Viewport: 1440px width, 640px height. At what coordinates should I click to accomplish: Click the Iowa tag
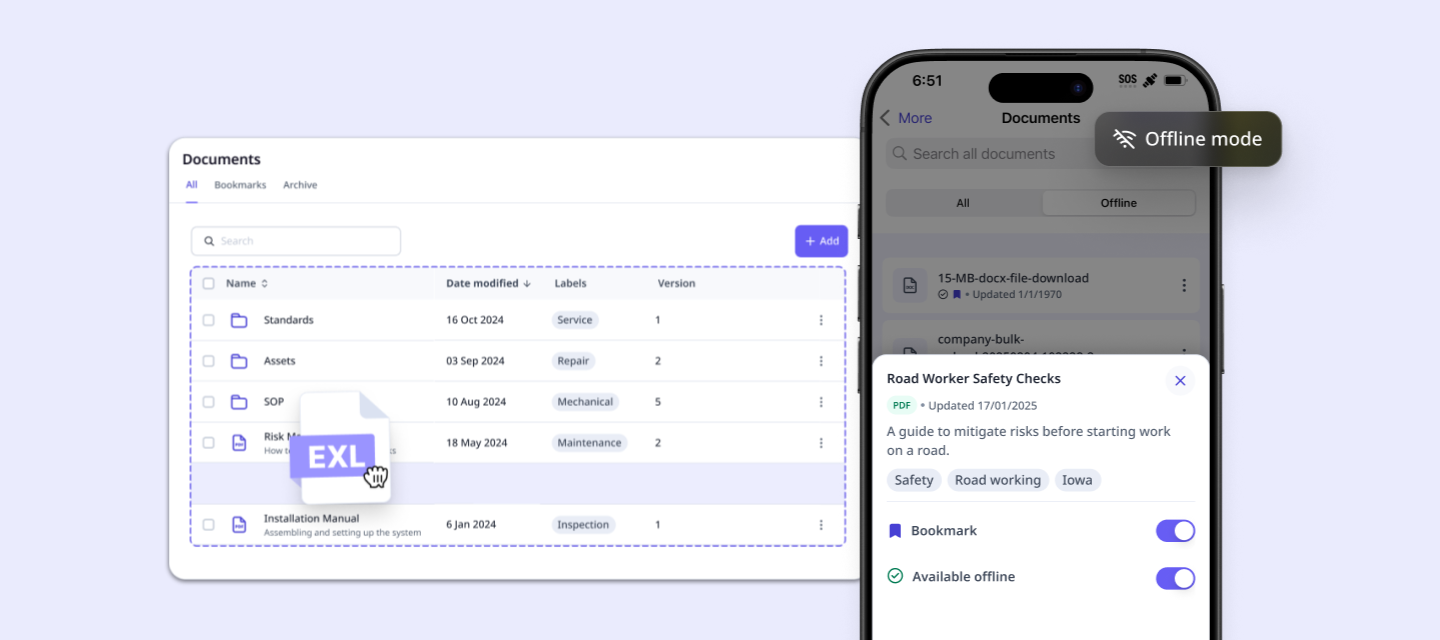(1077, 480)
